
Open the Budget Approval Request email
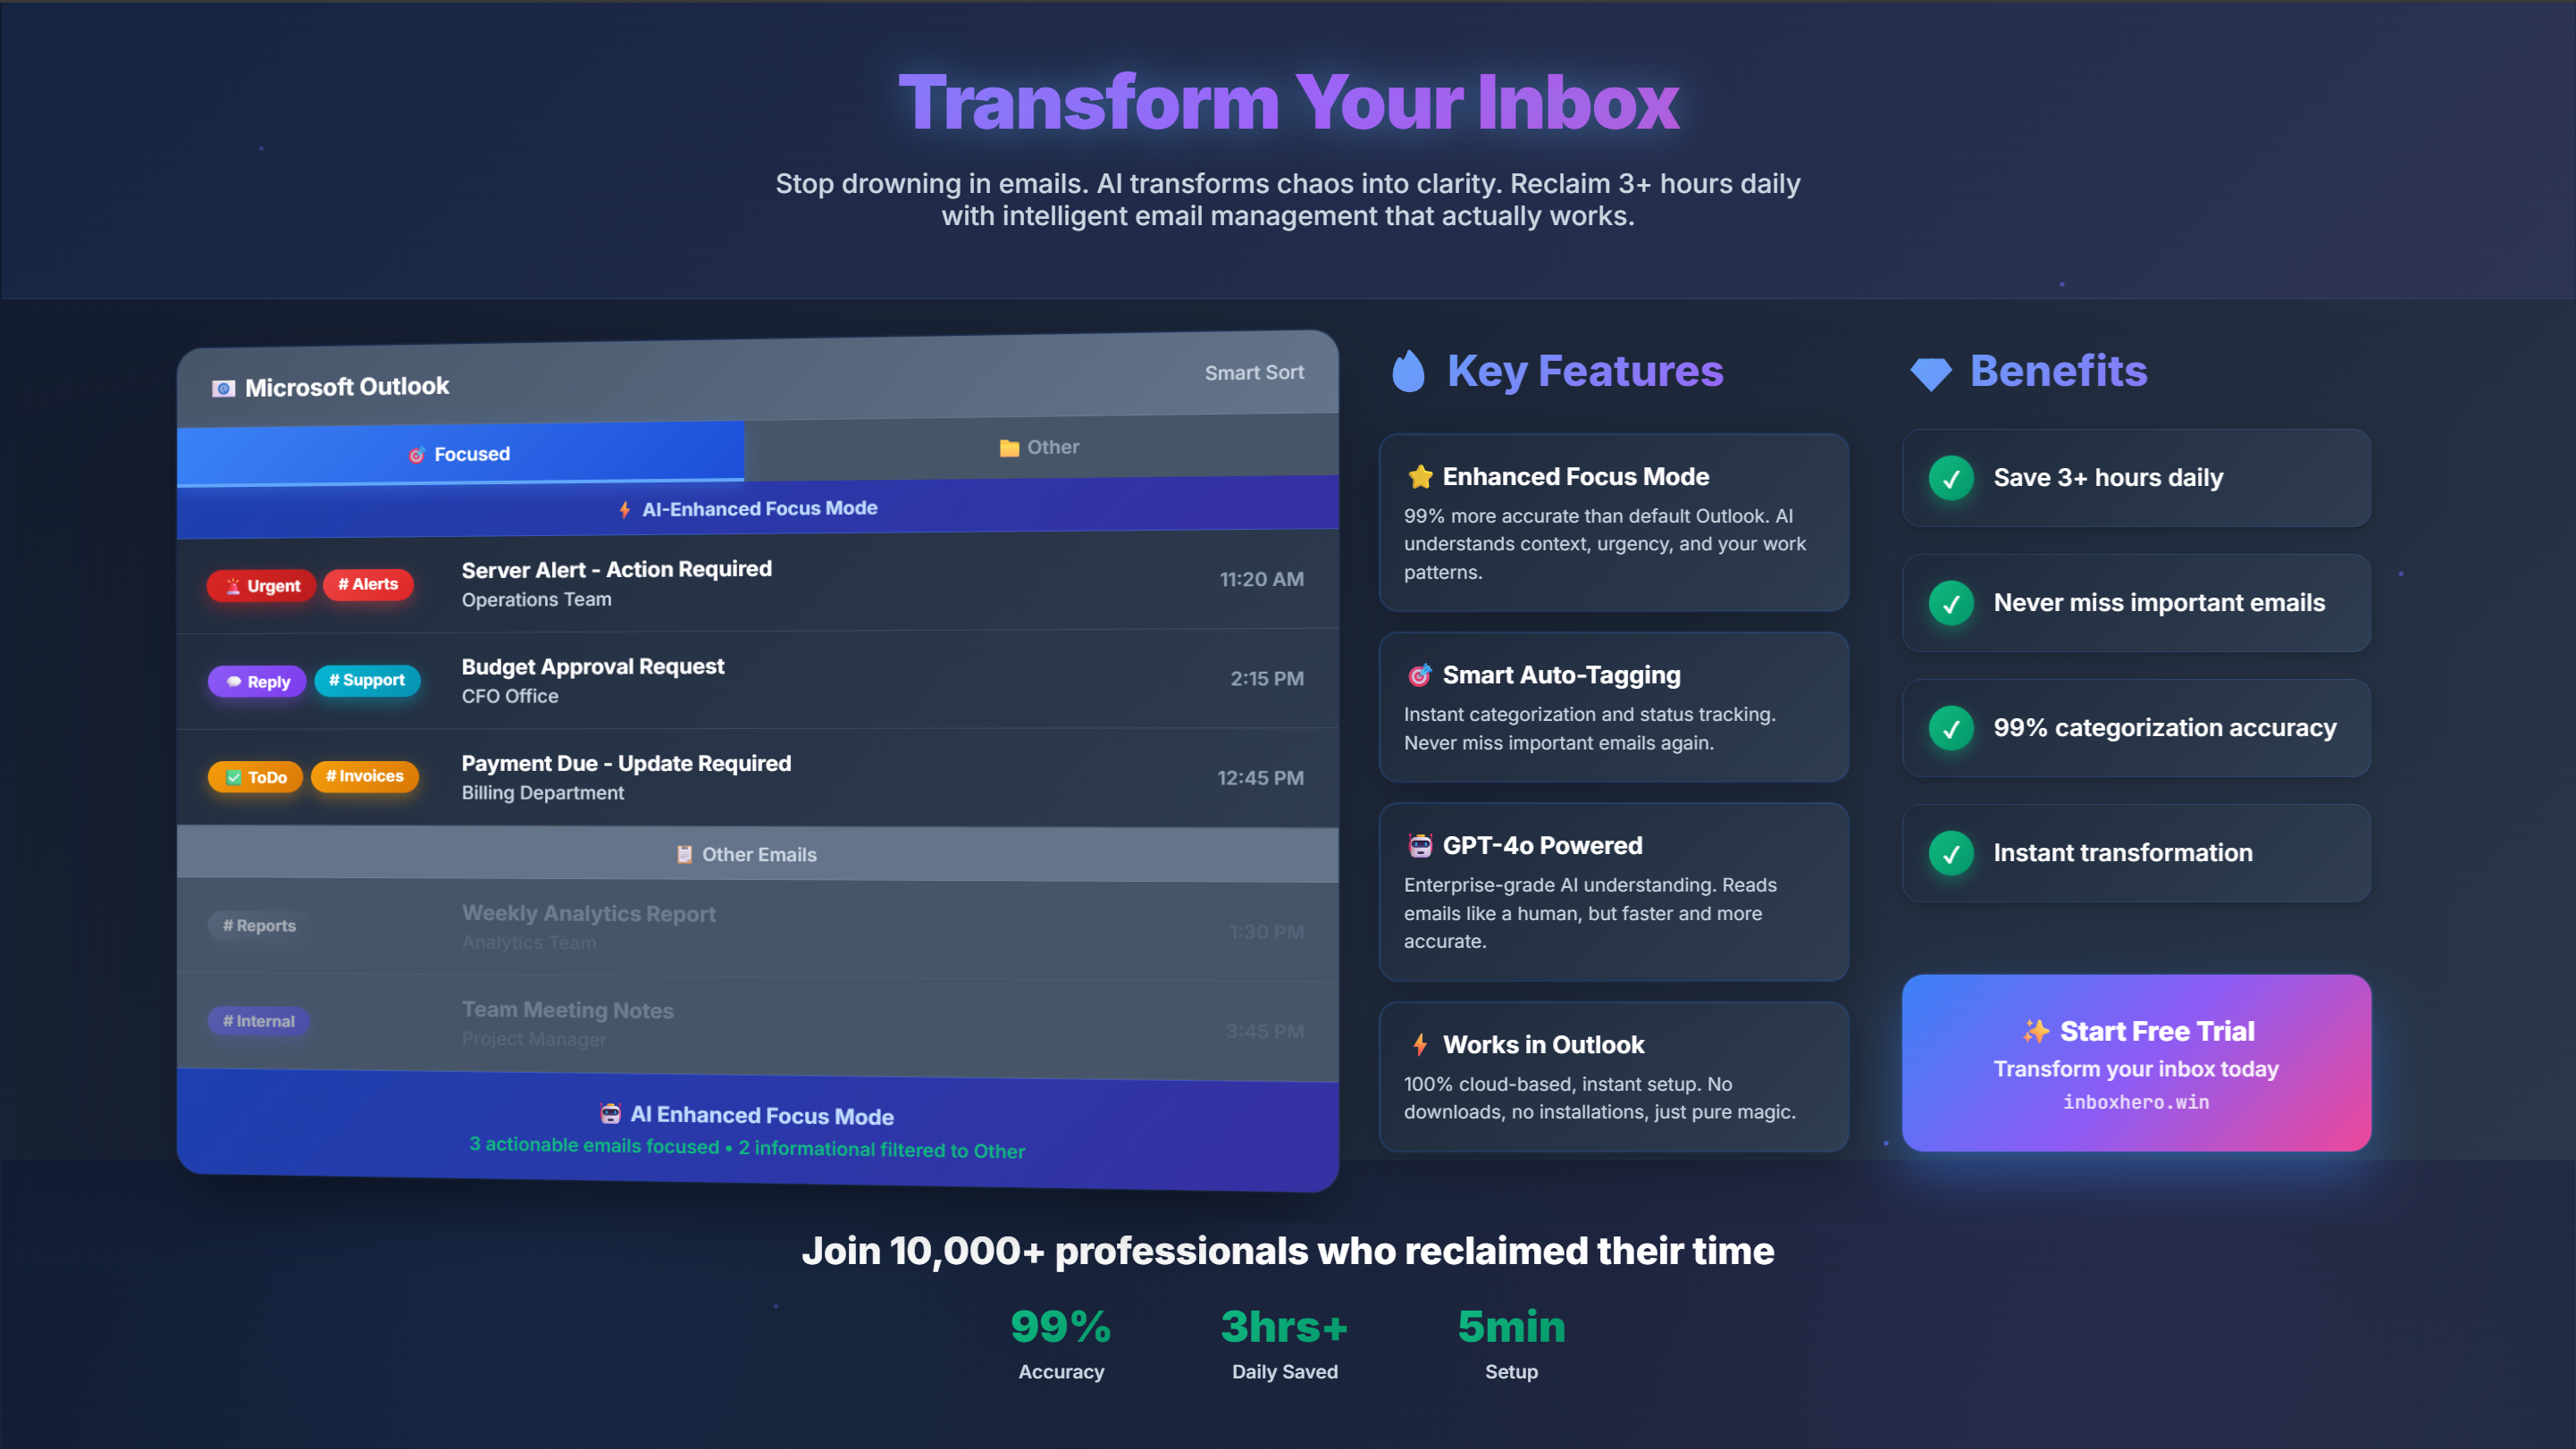tap(592, 667)
